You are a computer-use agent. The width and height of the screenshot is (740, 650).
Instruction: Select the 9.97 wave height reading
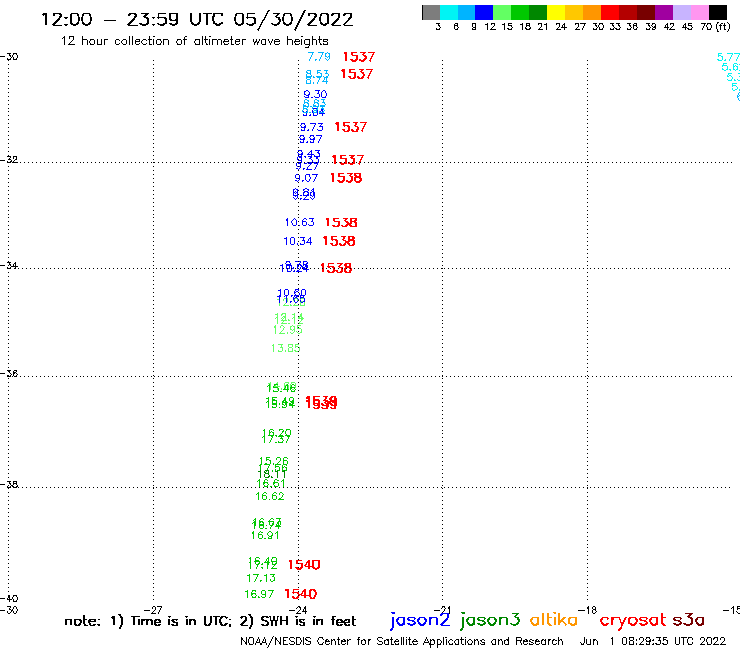pyautogui.click(x=310, y=139)
